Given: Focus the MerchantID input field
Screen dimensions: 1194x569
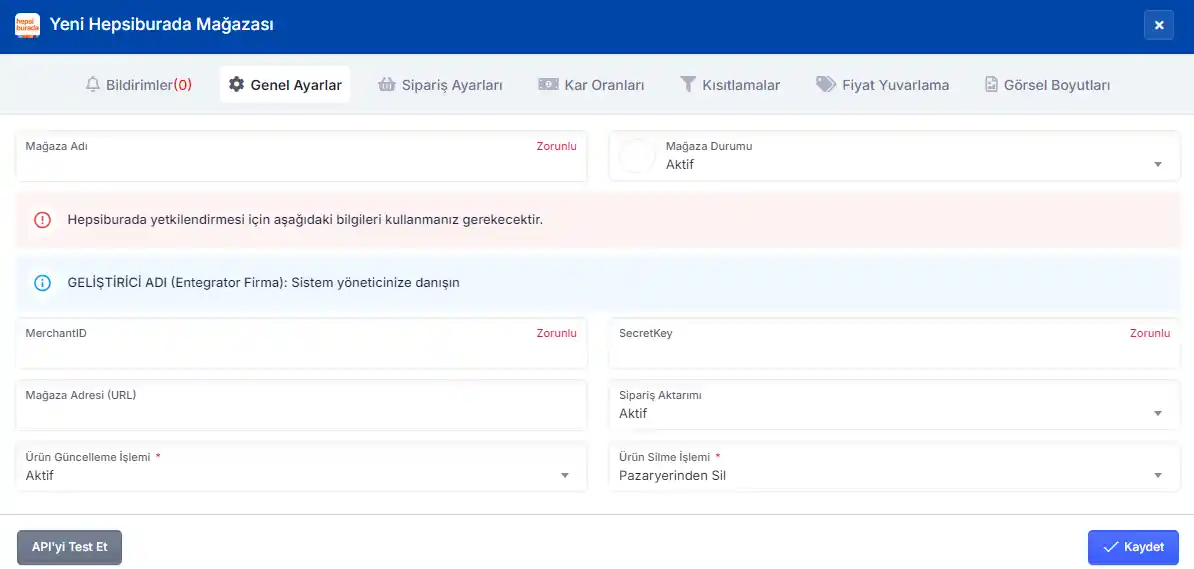Looking at the screenshot, I should (302, 344).
